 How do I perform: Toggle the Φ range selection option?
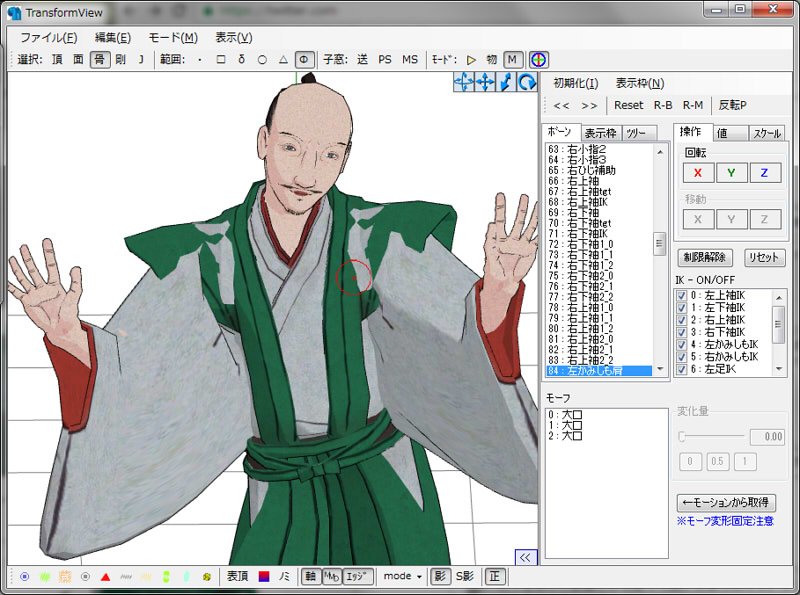coord(304,60)
